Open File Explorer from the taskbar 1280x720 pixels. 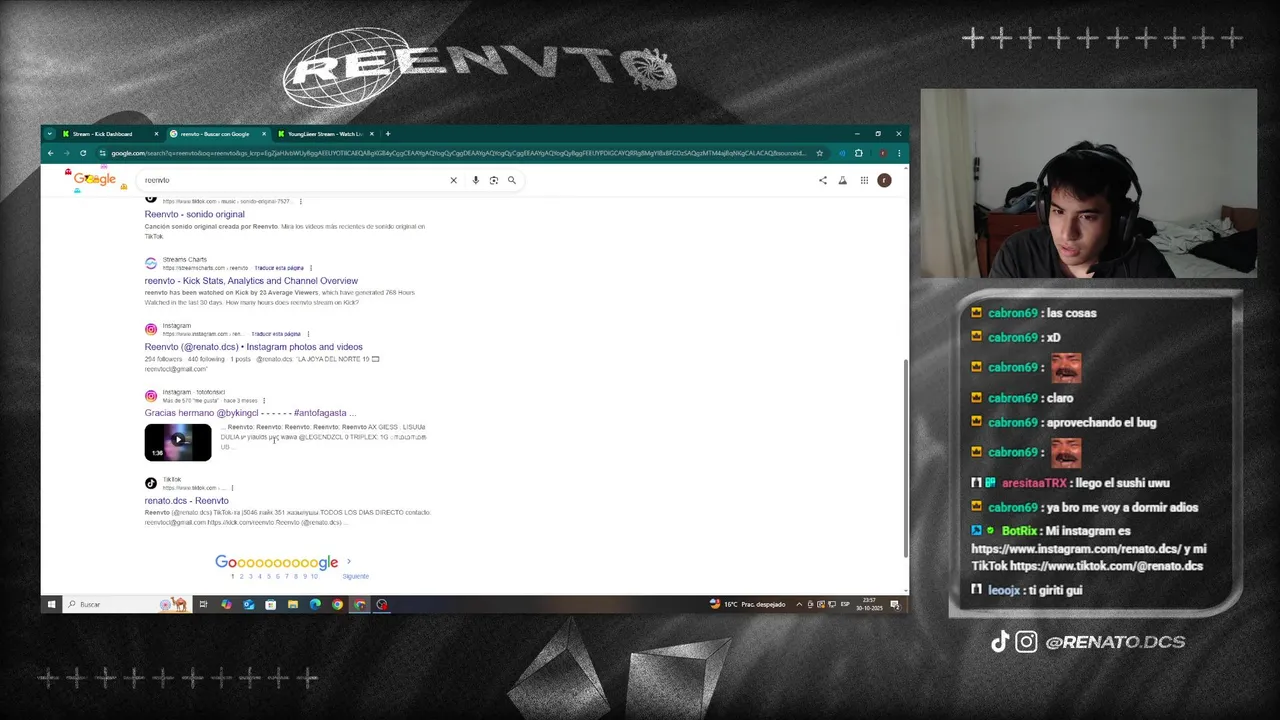point(292,604)
